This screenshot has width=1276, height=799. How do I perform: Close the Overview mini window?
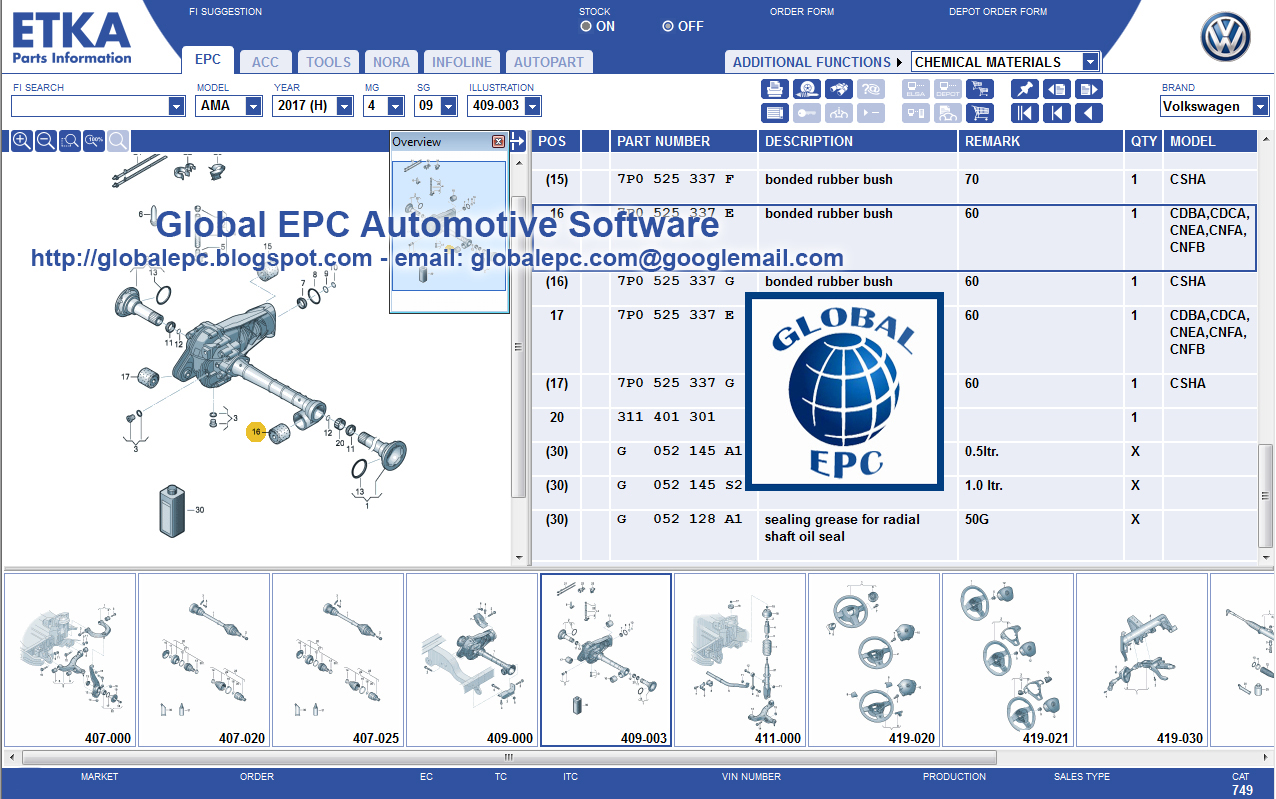click(x=498, y=142)
